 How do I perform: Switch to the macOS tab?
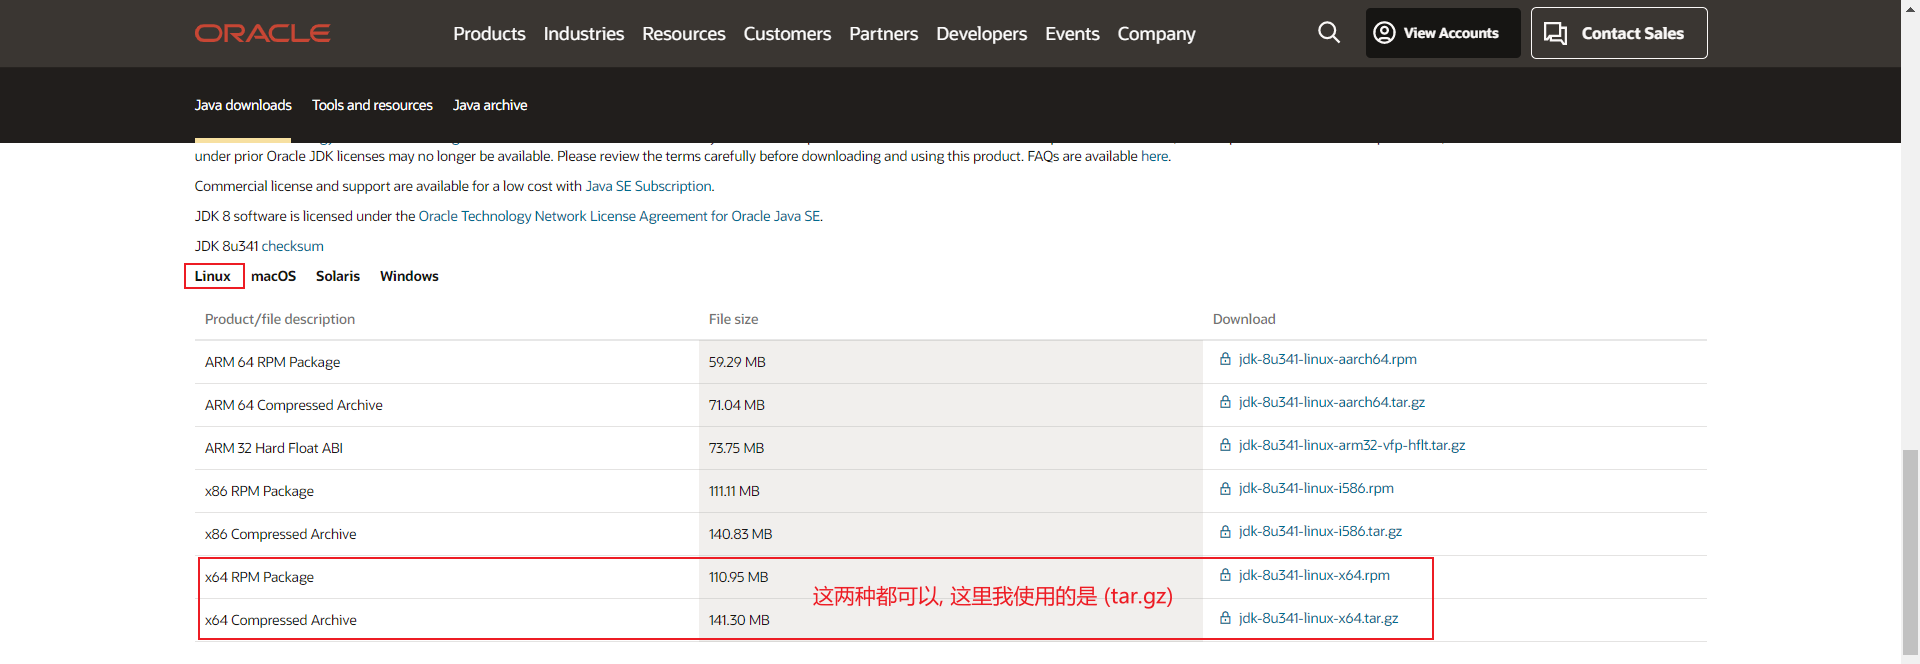[274, 276]
